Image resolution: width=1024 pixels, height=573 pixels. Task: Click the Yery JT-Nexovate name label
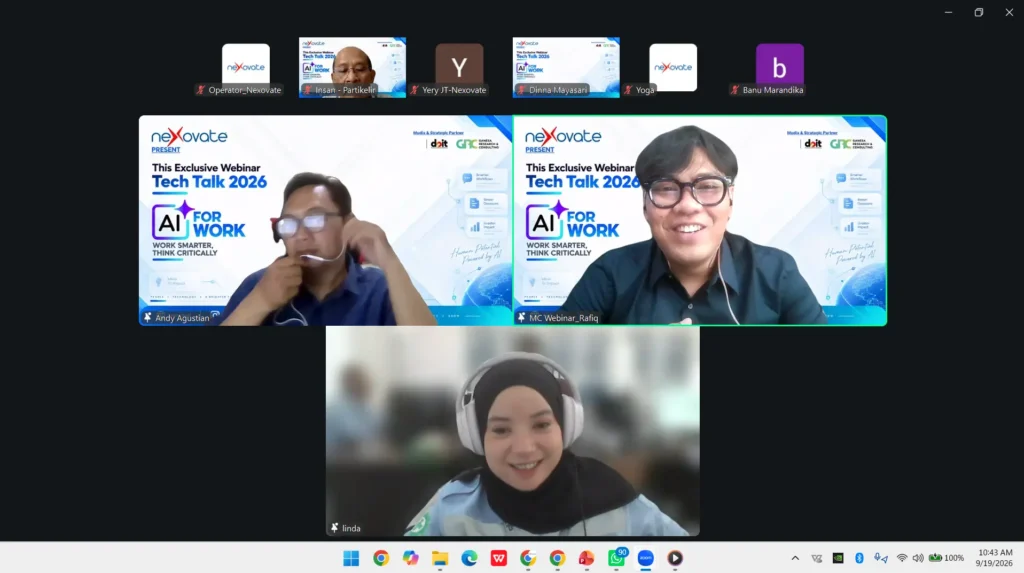pos(454,90)
